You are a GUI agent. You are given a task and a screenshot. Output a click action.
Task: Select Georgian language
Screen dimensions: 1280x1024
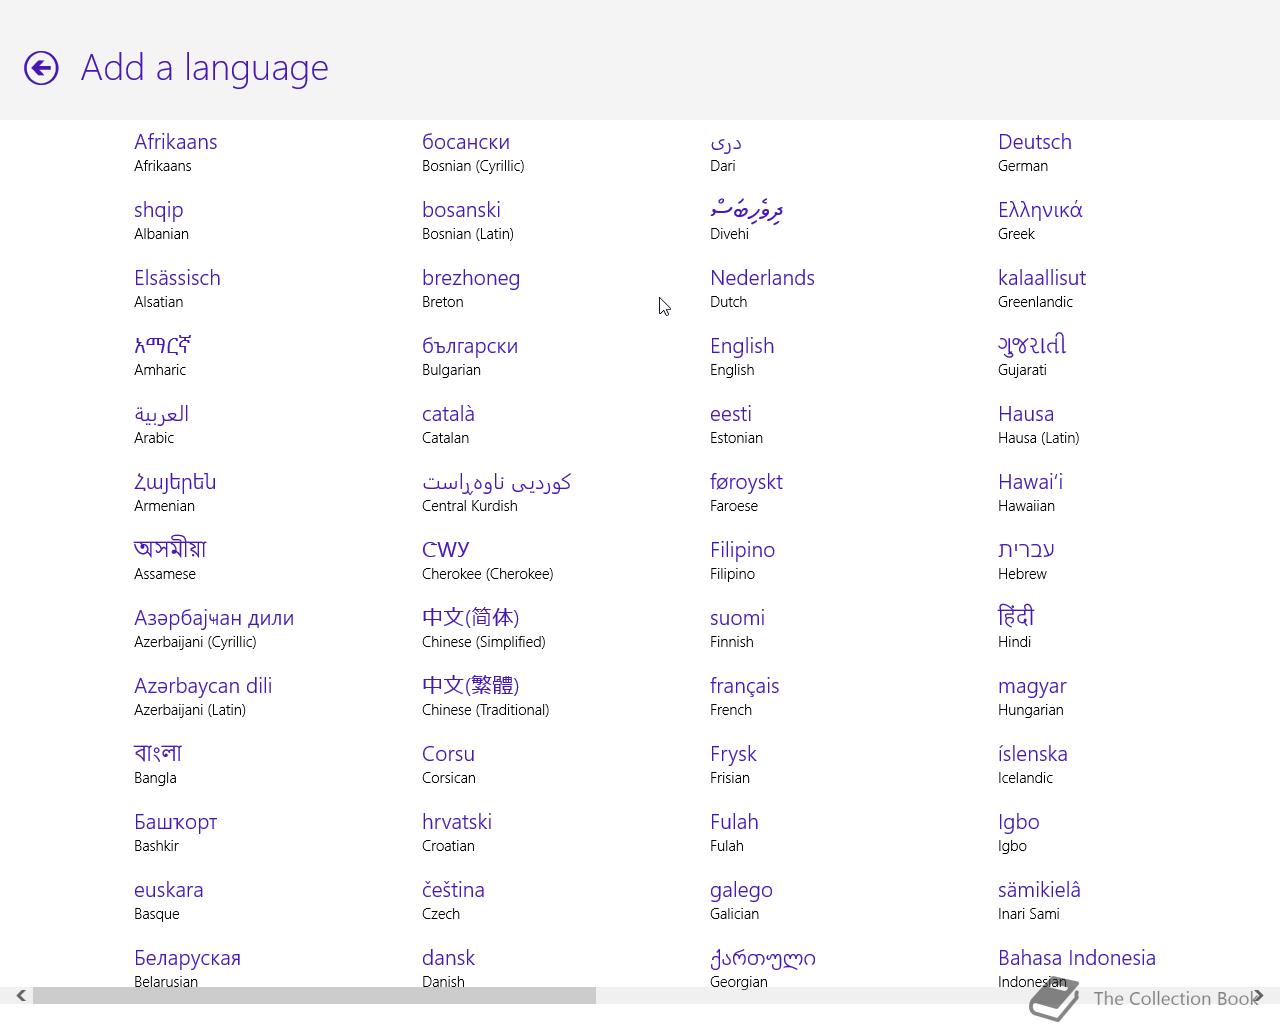tap(763, 969)
